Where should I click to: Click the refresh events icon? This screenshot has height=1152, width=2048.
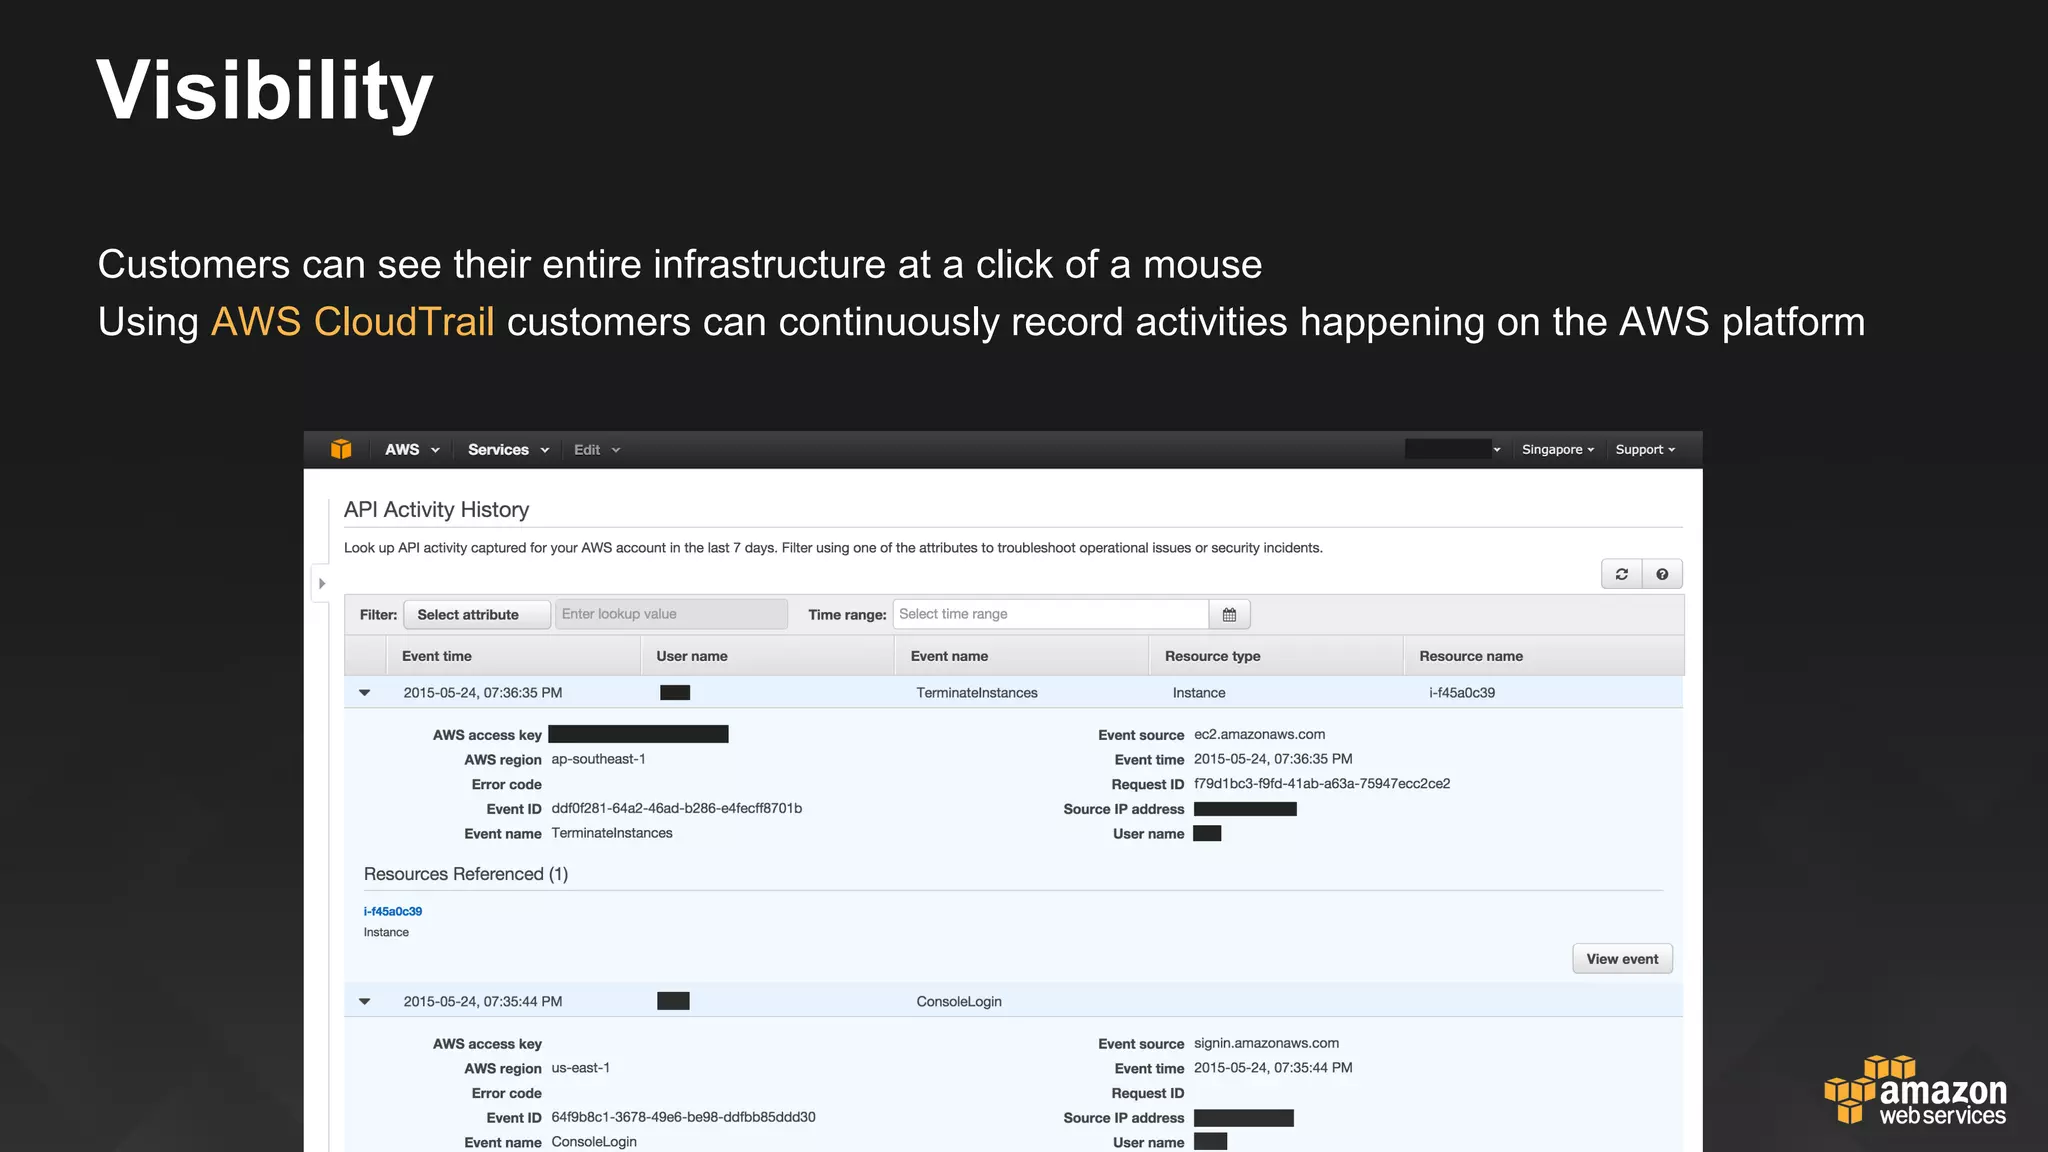[1622, 574]
